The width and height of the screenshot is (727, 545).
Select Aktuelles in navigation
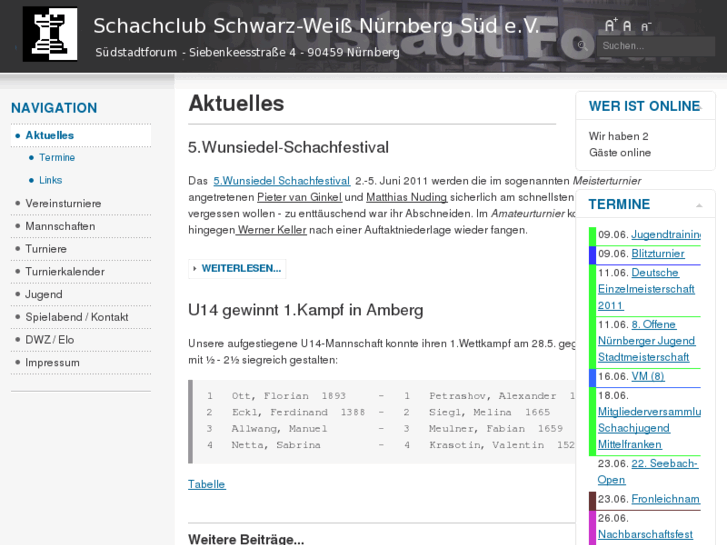[81, 135]
